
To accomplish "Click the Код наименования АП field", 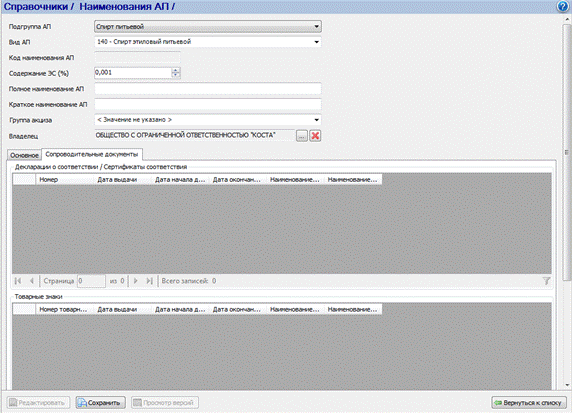I will point(138,58).
